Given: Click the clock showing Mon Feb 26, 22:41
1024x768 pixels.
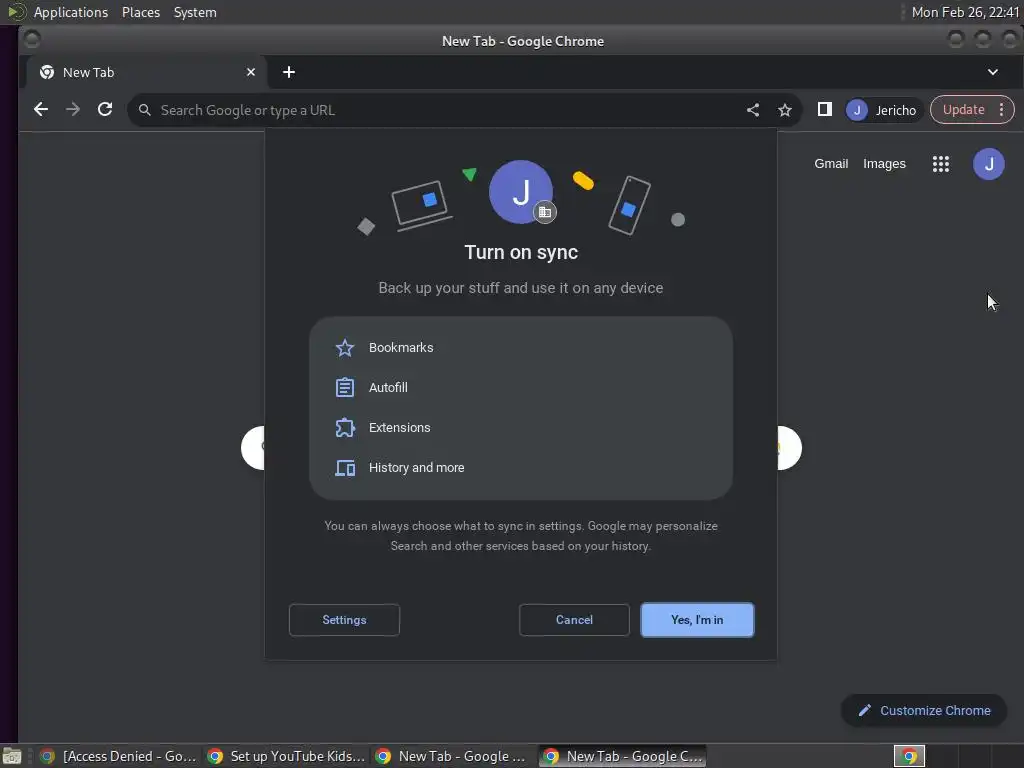Looking at the screenshot, I should click(x=965, y=12).
